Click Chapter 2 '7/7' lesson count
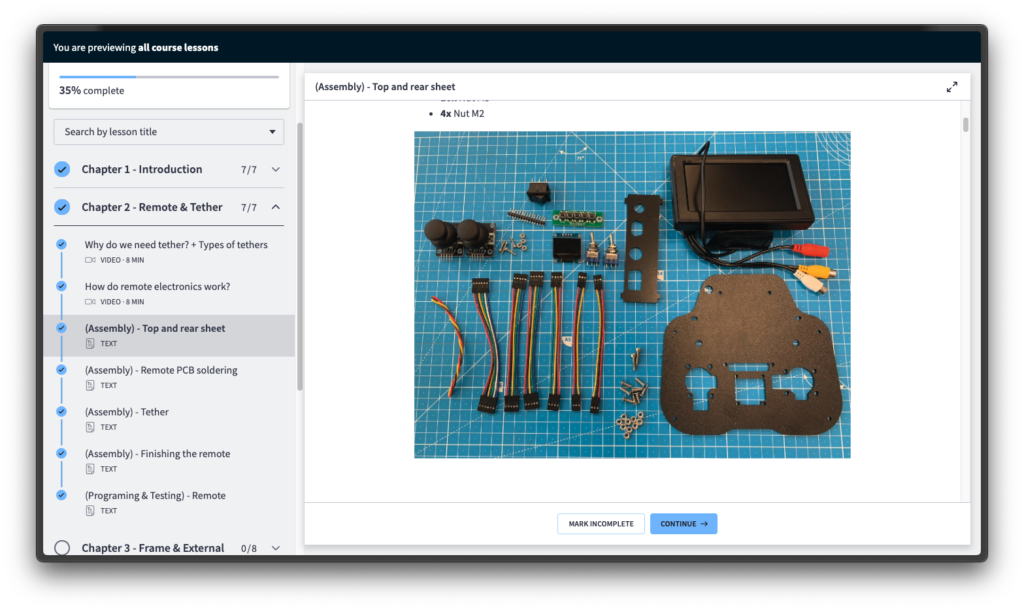 coord(249,208)
